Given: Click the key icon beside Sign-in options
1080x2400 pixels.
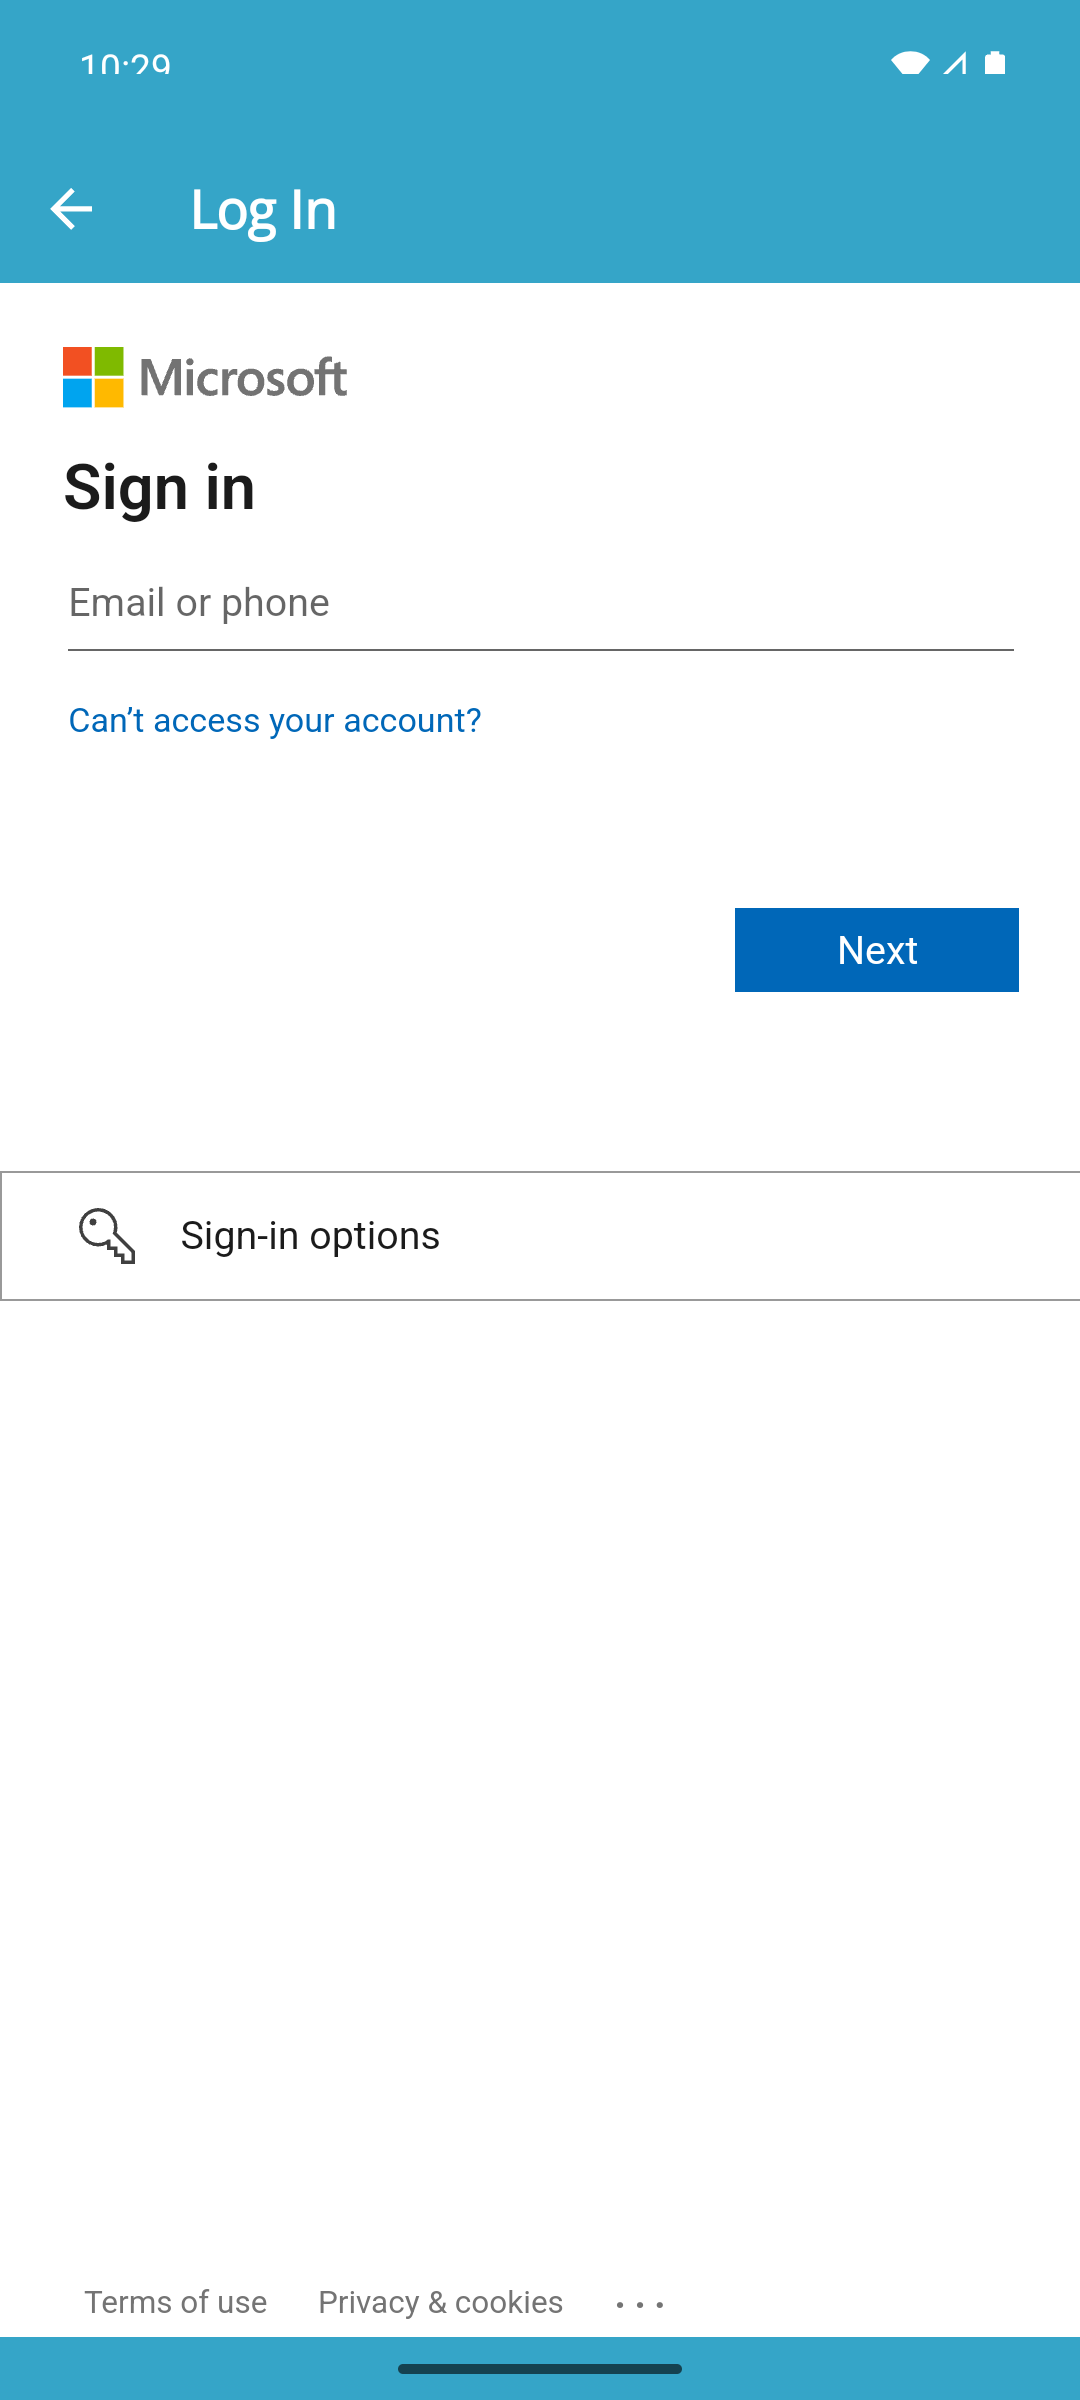Looking at the screenshot, I should [107, 1236].
